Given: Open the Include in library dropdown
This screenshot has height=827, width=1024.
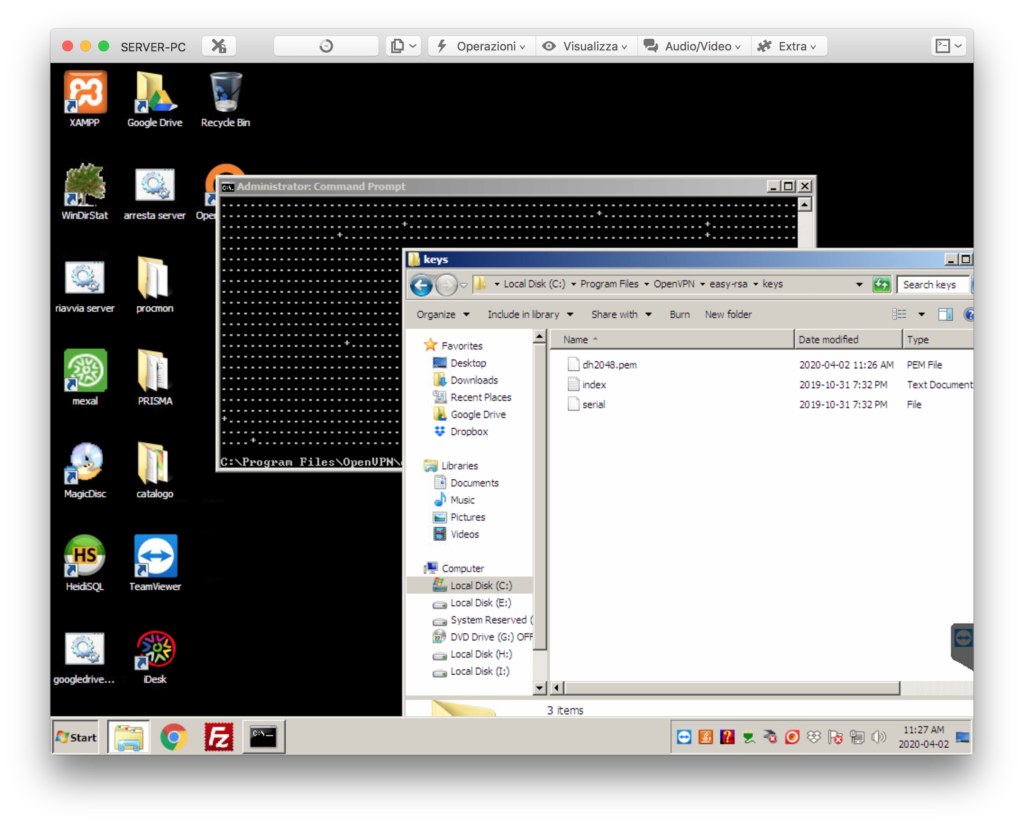Looking at the screenshot, I should coord(530,315).
